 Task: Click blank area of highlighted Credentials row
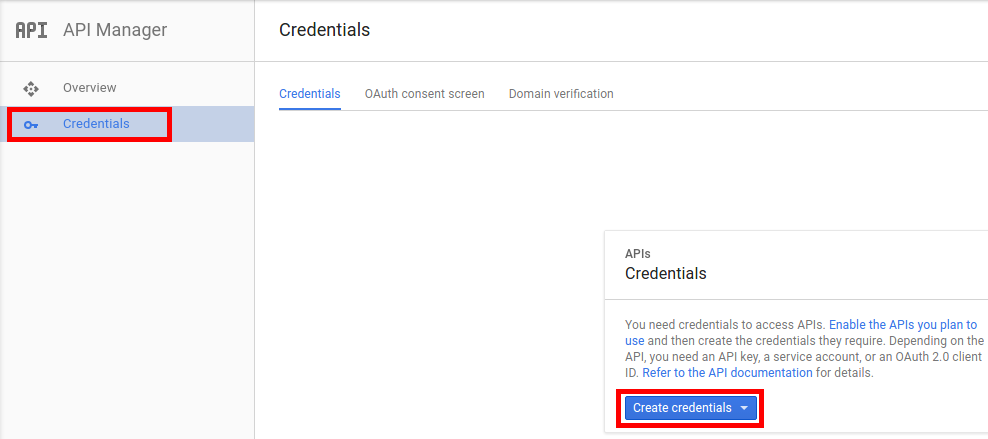click(211, 124)
